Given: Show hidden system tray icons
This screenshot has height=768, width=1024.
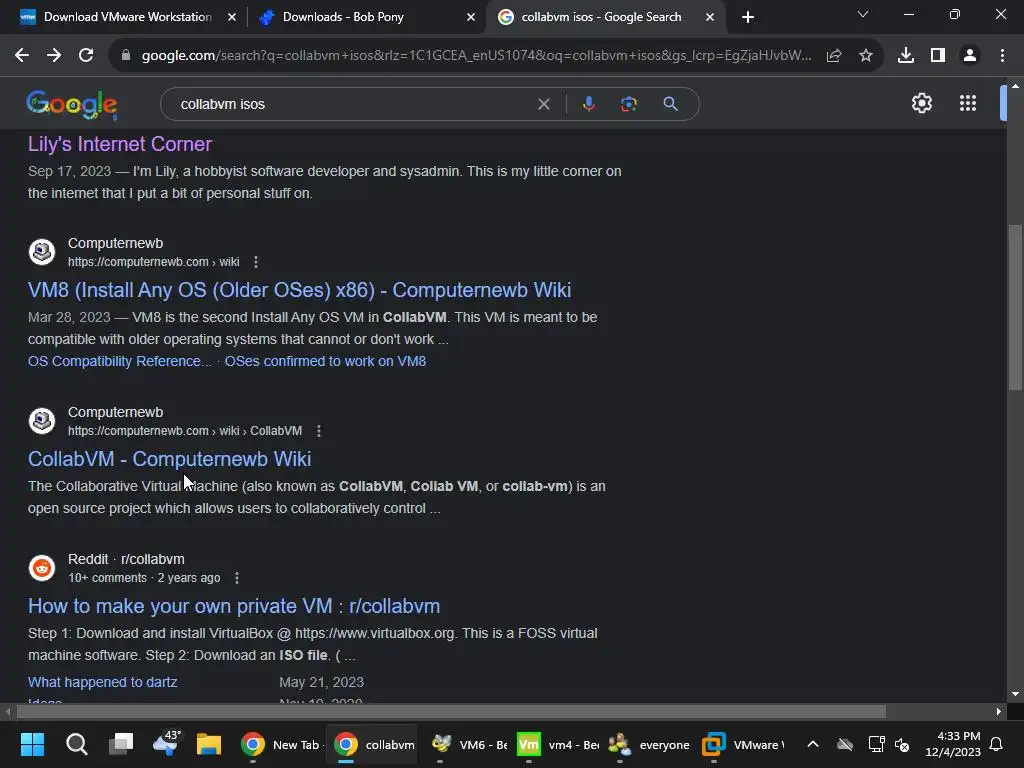Looking at the screenshot, I should click(813, 744).
